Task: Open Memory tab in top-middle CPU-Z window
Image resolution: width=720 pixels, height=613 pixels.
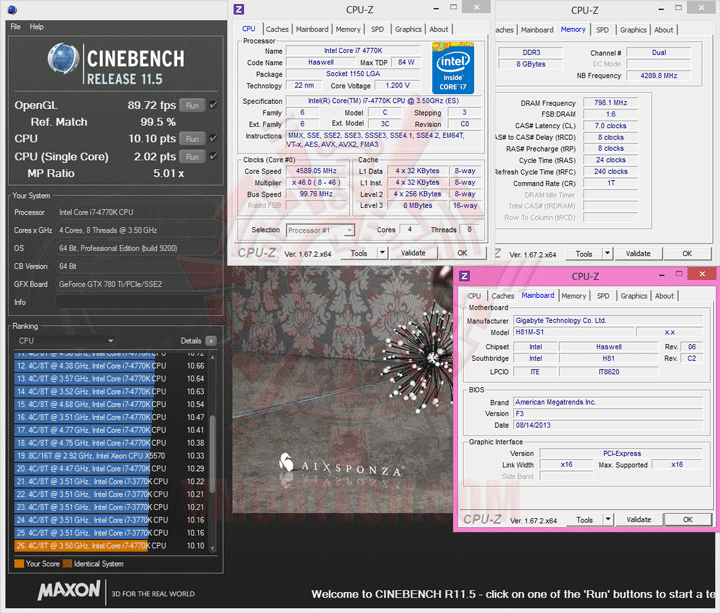Action: (348, 29)
